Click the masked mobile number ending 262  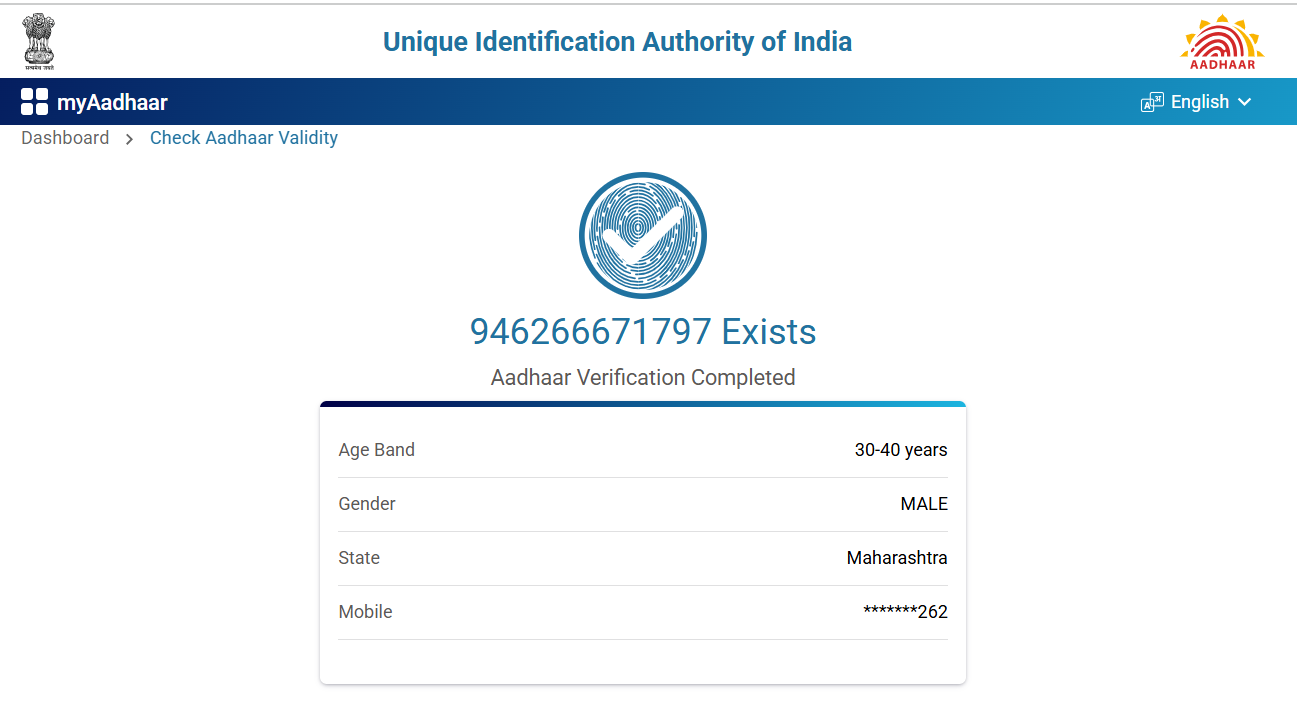tap(905, 612)
